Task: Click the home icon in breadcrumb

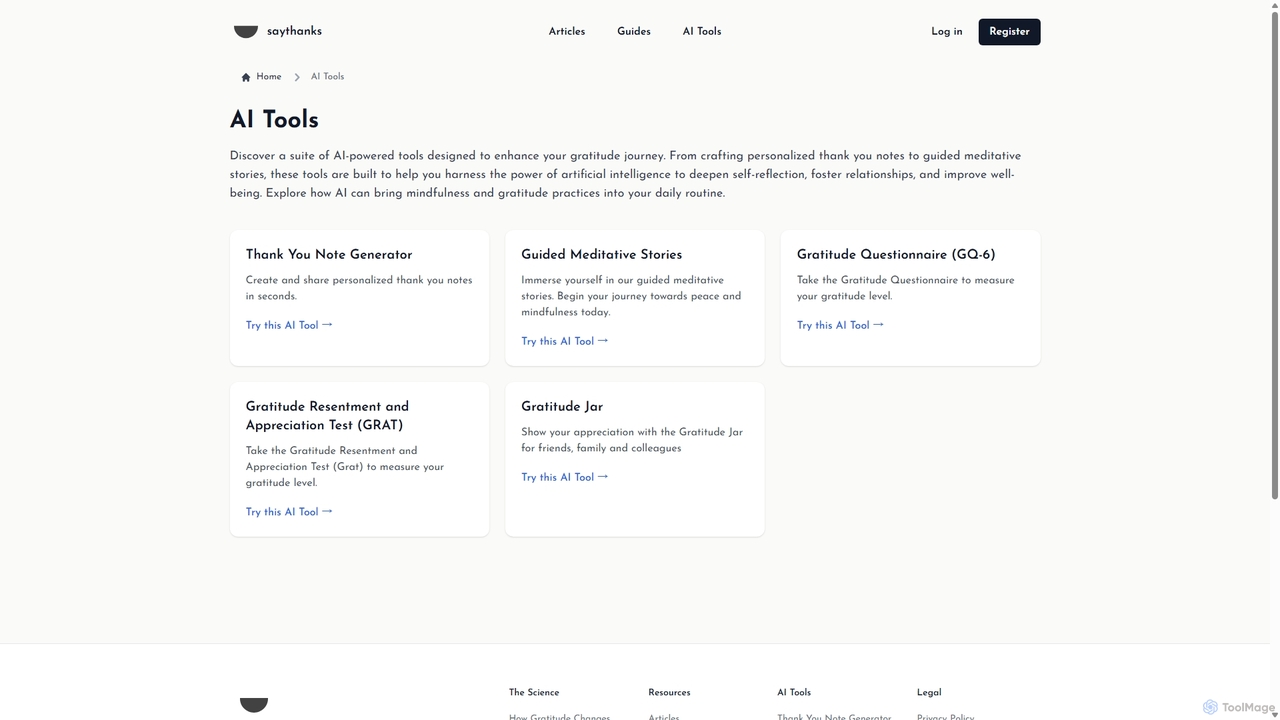Action: click(246, 77)
